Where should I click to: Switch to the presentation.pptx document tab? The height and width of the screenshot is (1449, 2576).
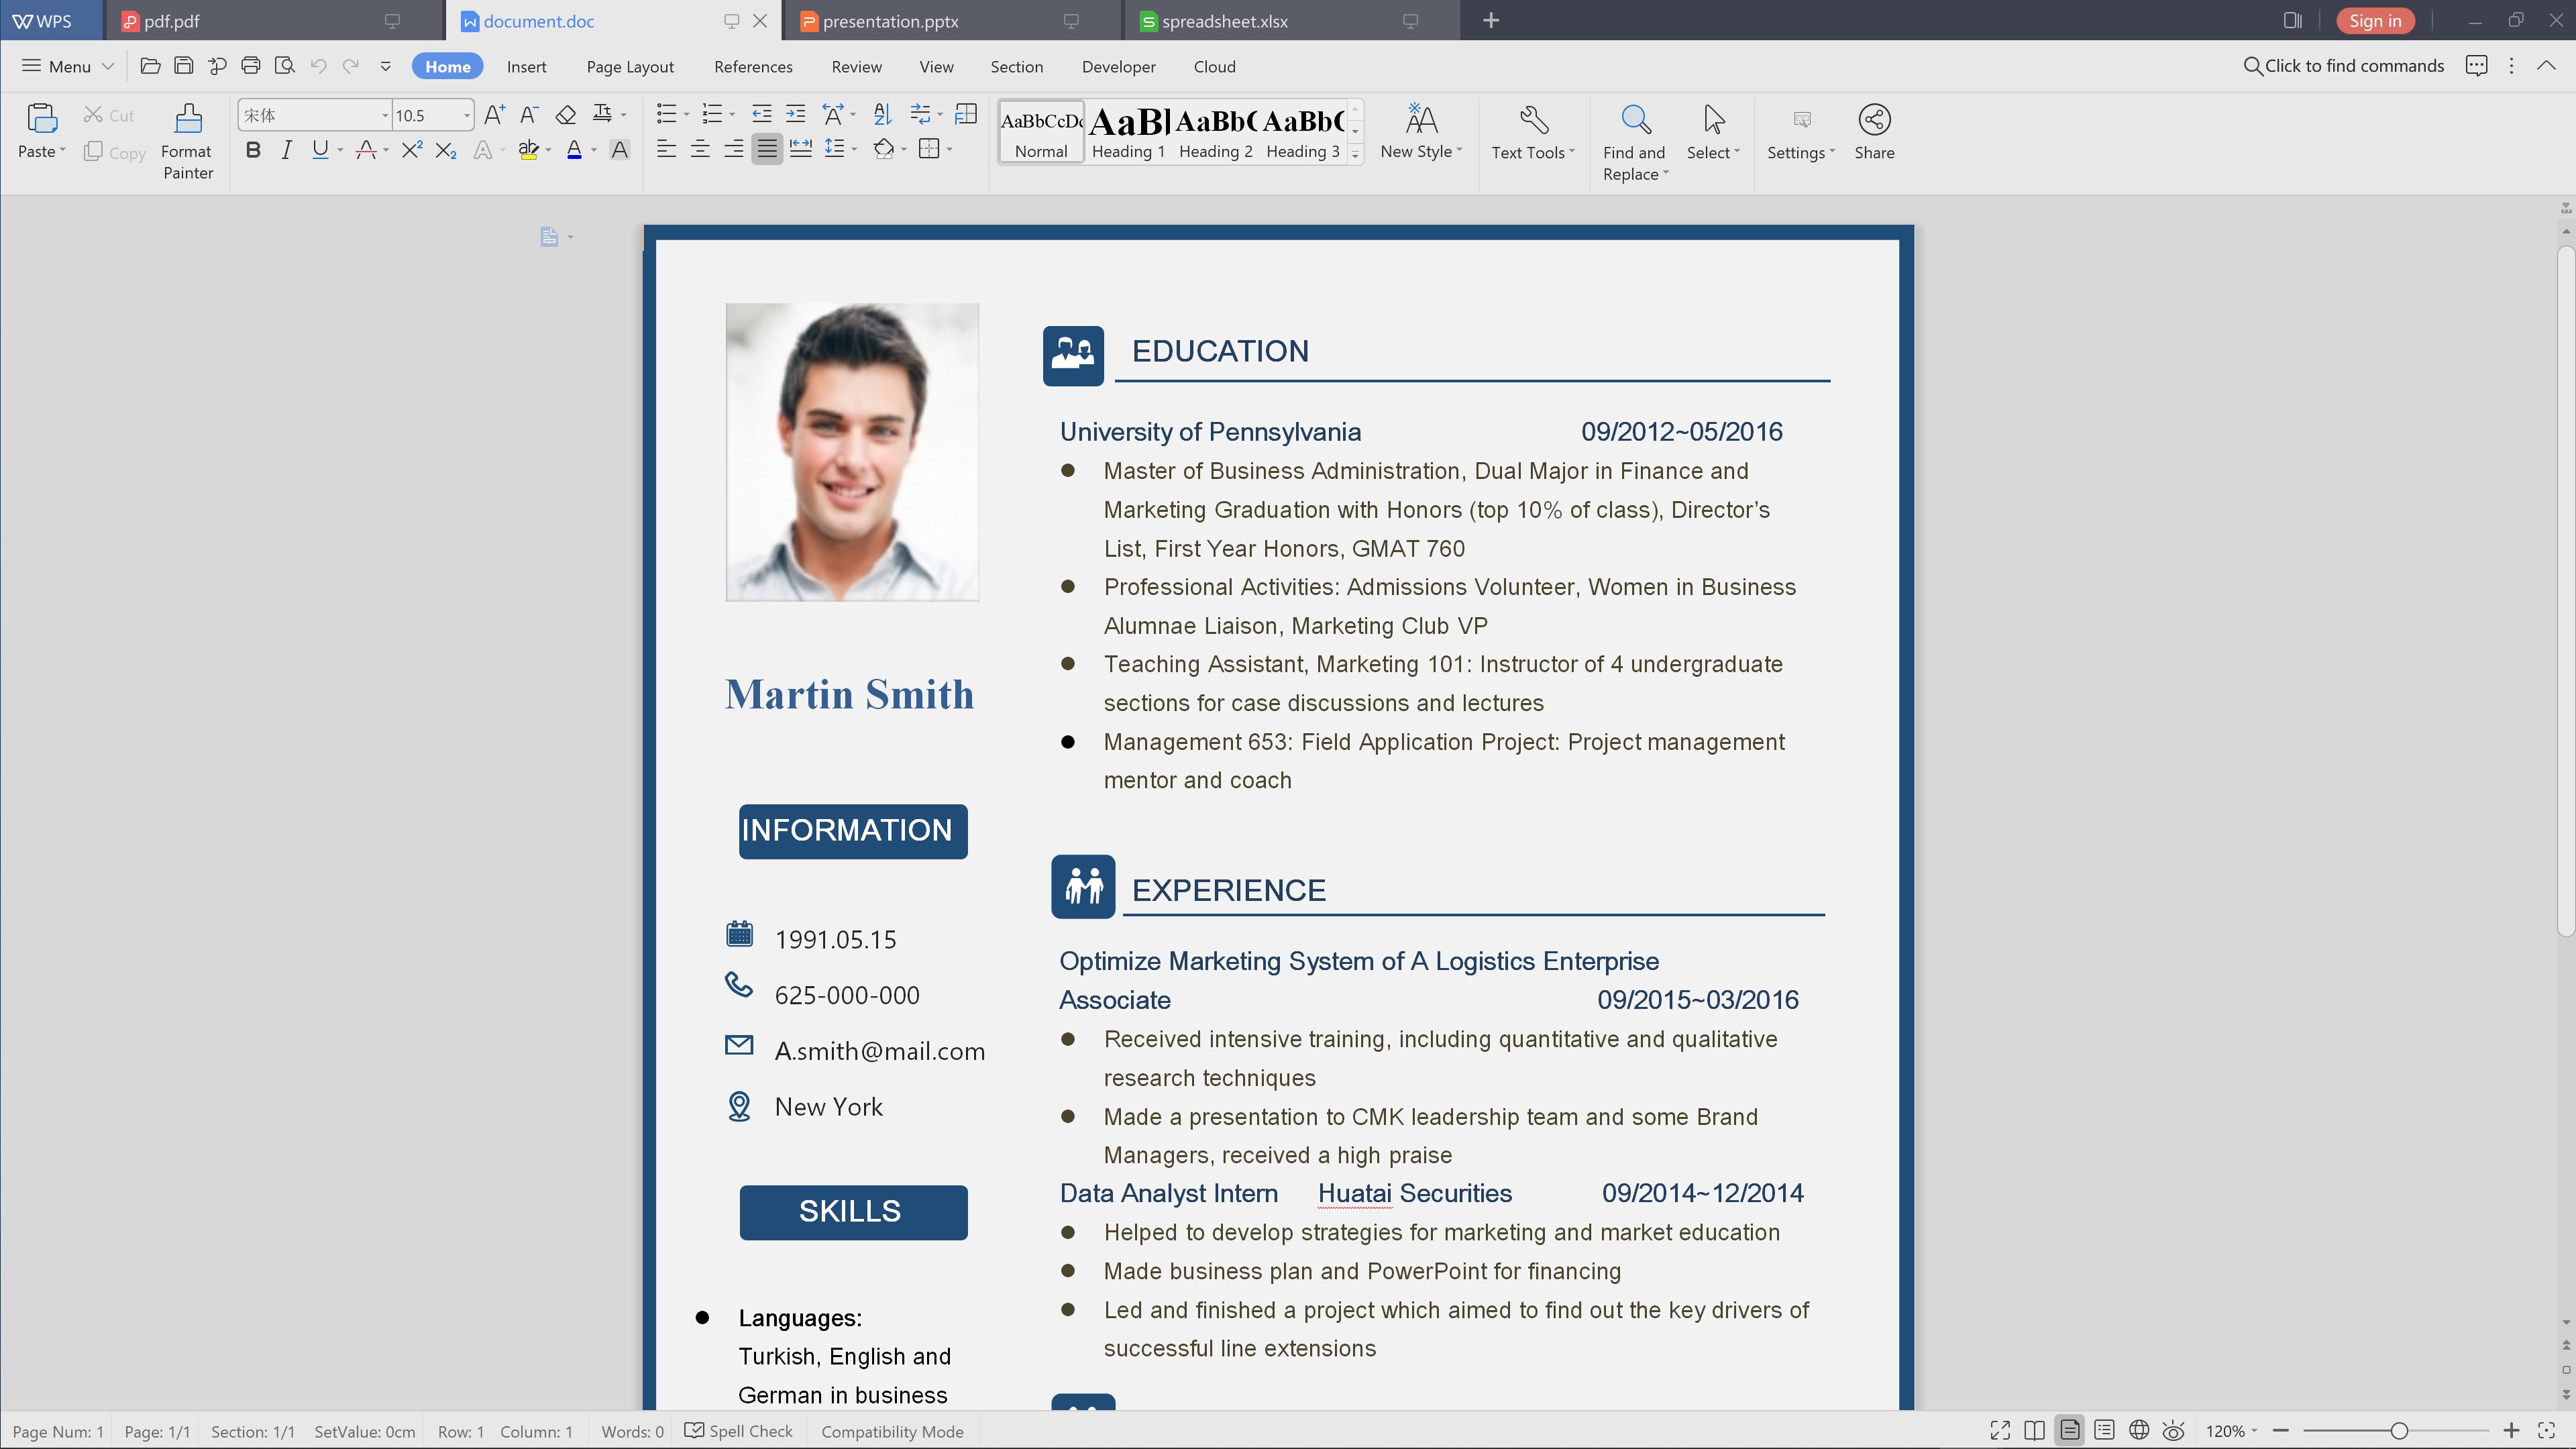[953, 21]
